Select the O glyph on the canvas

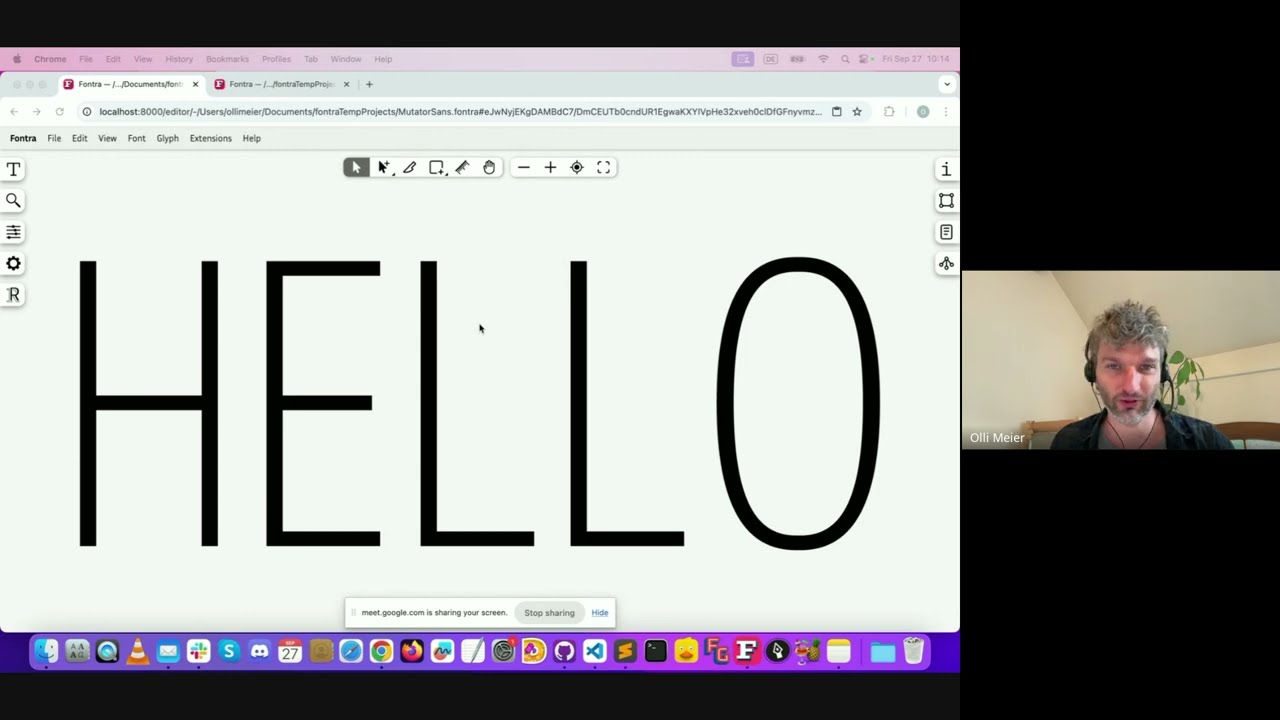798,403
